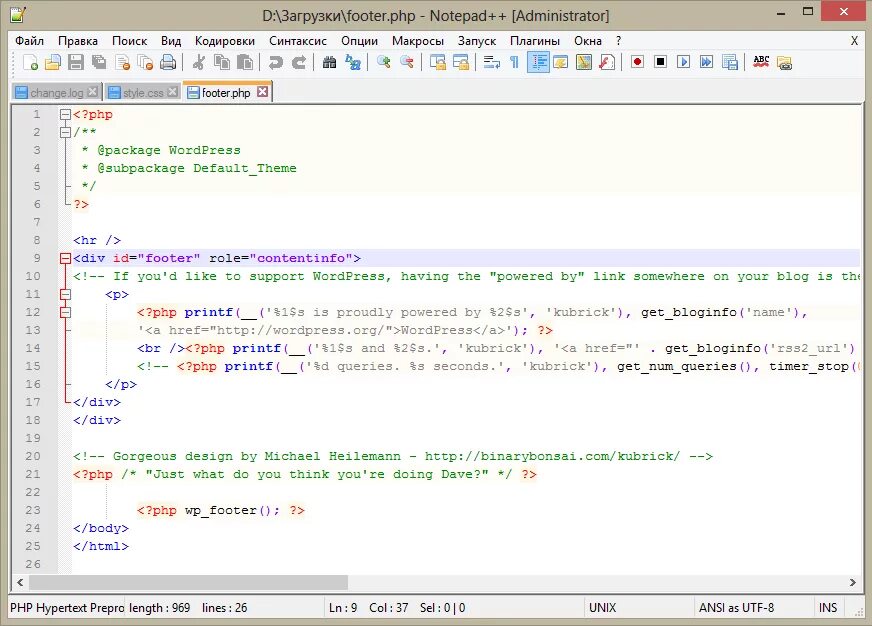Toggle the function list icon
This screenshot has width=872, height=626.
[x=607, y=62]
